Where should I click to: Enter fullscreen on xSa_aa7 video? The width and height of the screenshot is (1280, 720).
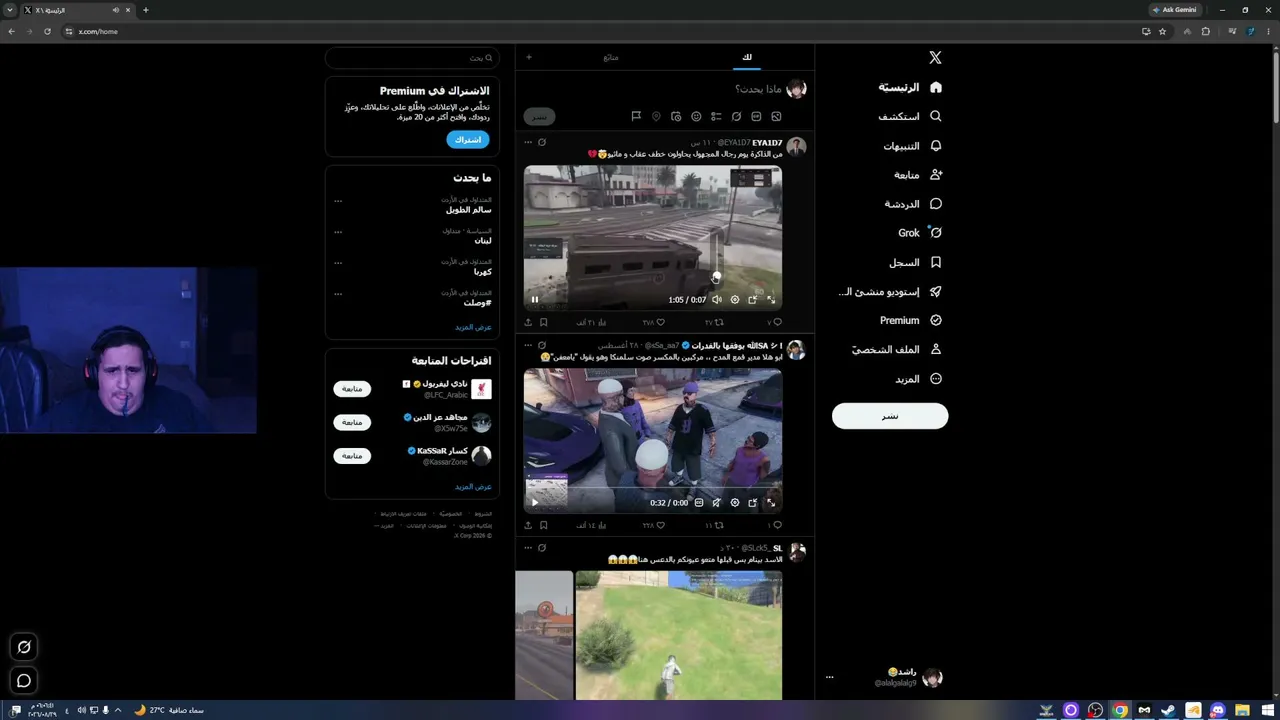tap(771, 502)
